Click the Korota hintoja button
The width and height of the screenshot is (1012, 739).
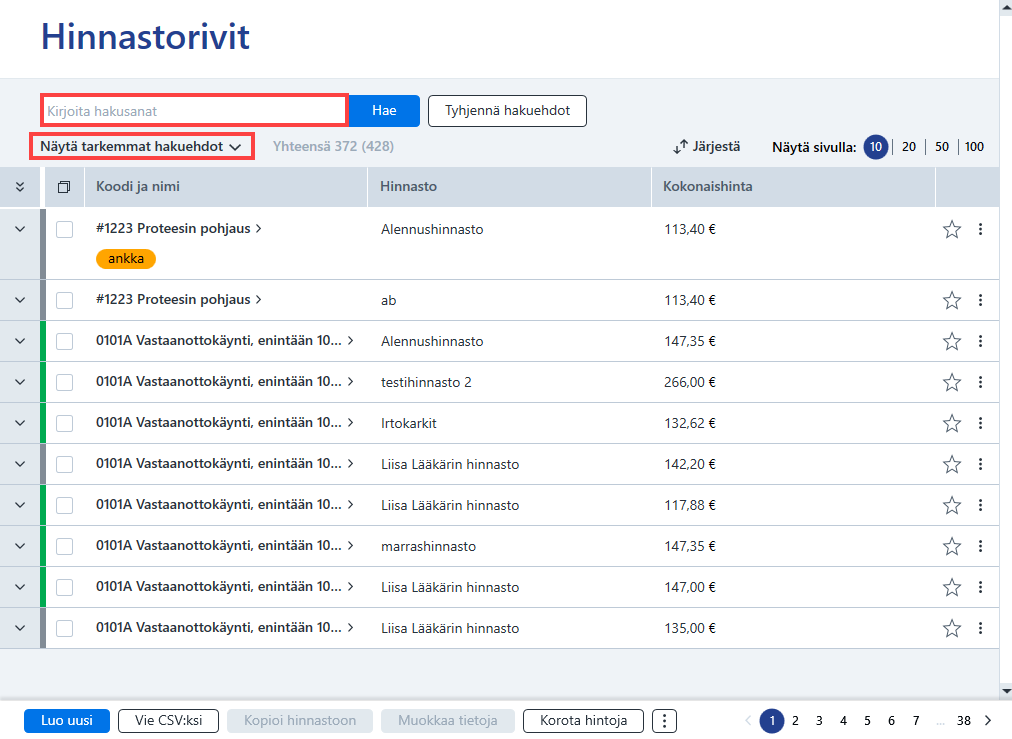[583, 721]
